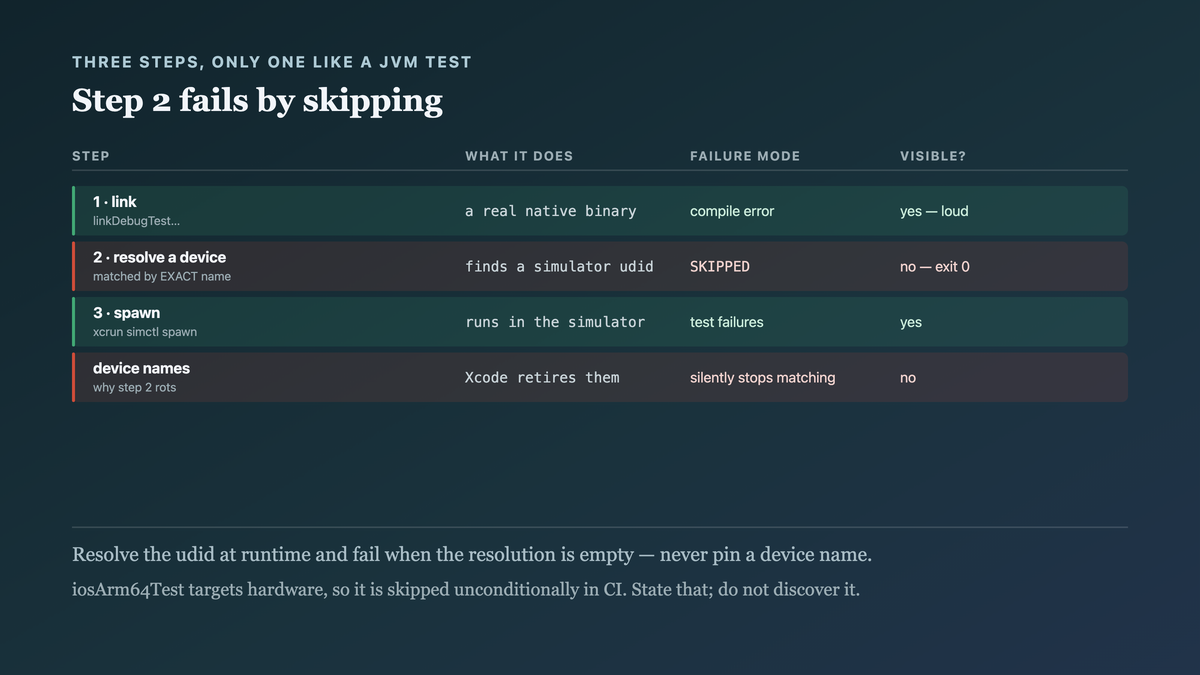Select the '1 · link' row title

pos(115,202)
